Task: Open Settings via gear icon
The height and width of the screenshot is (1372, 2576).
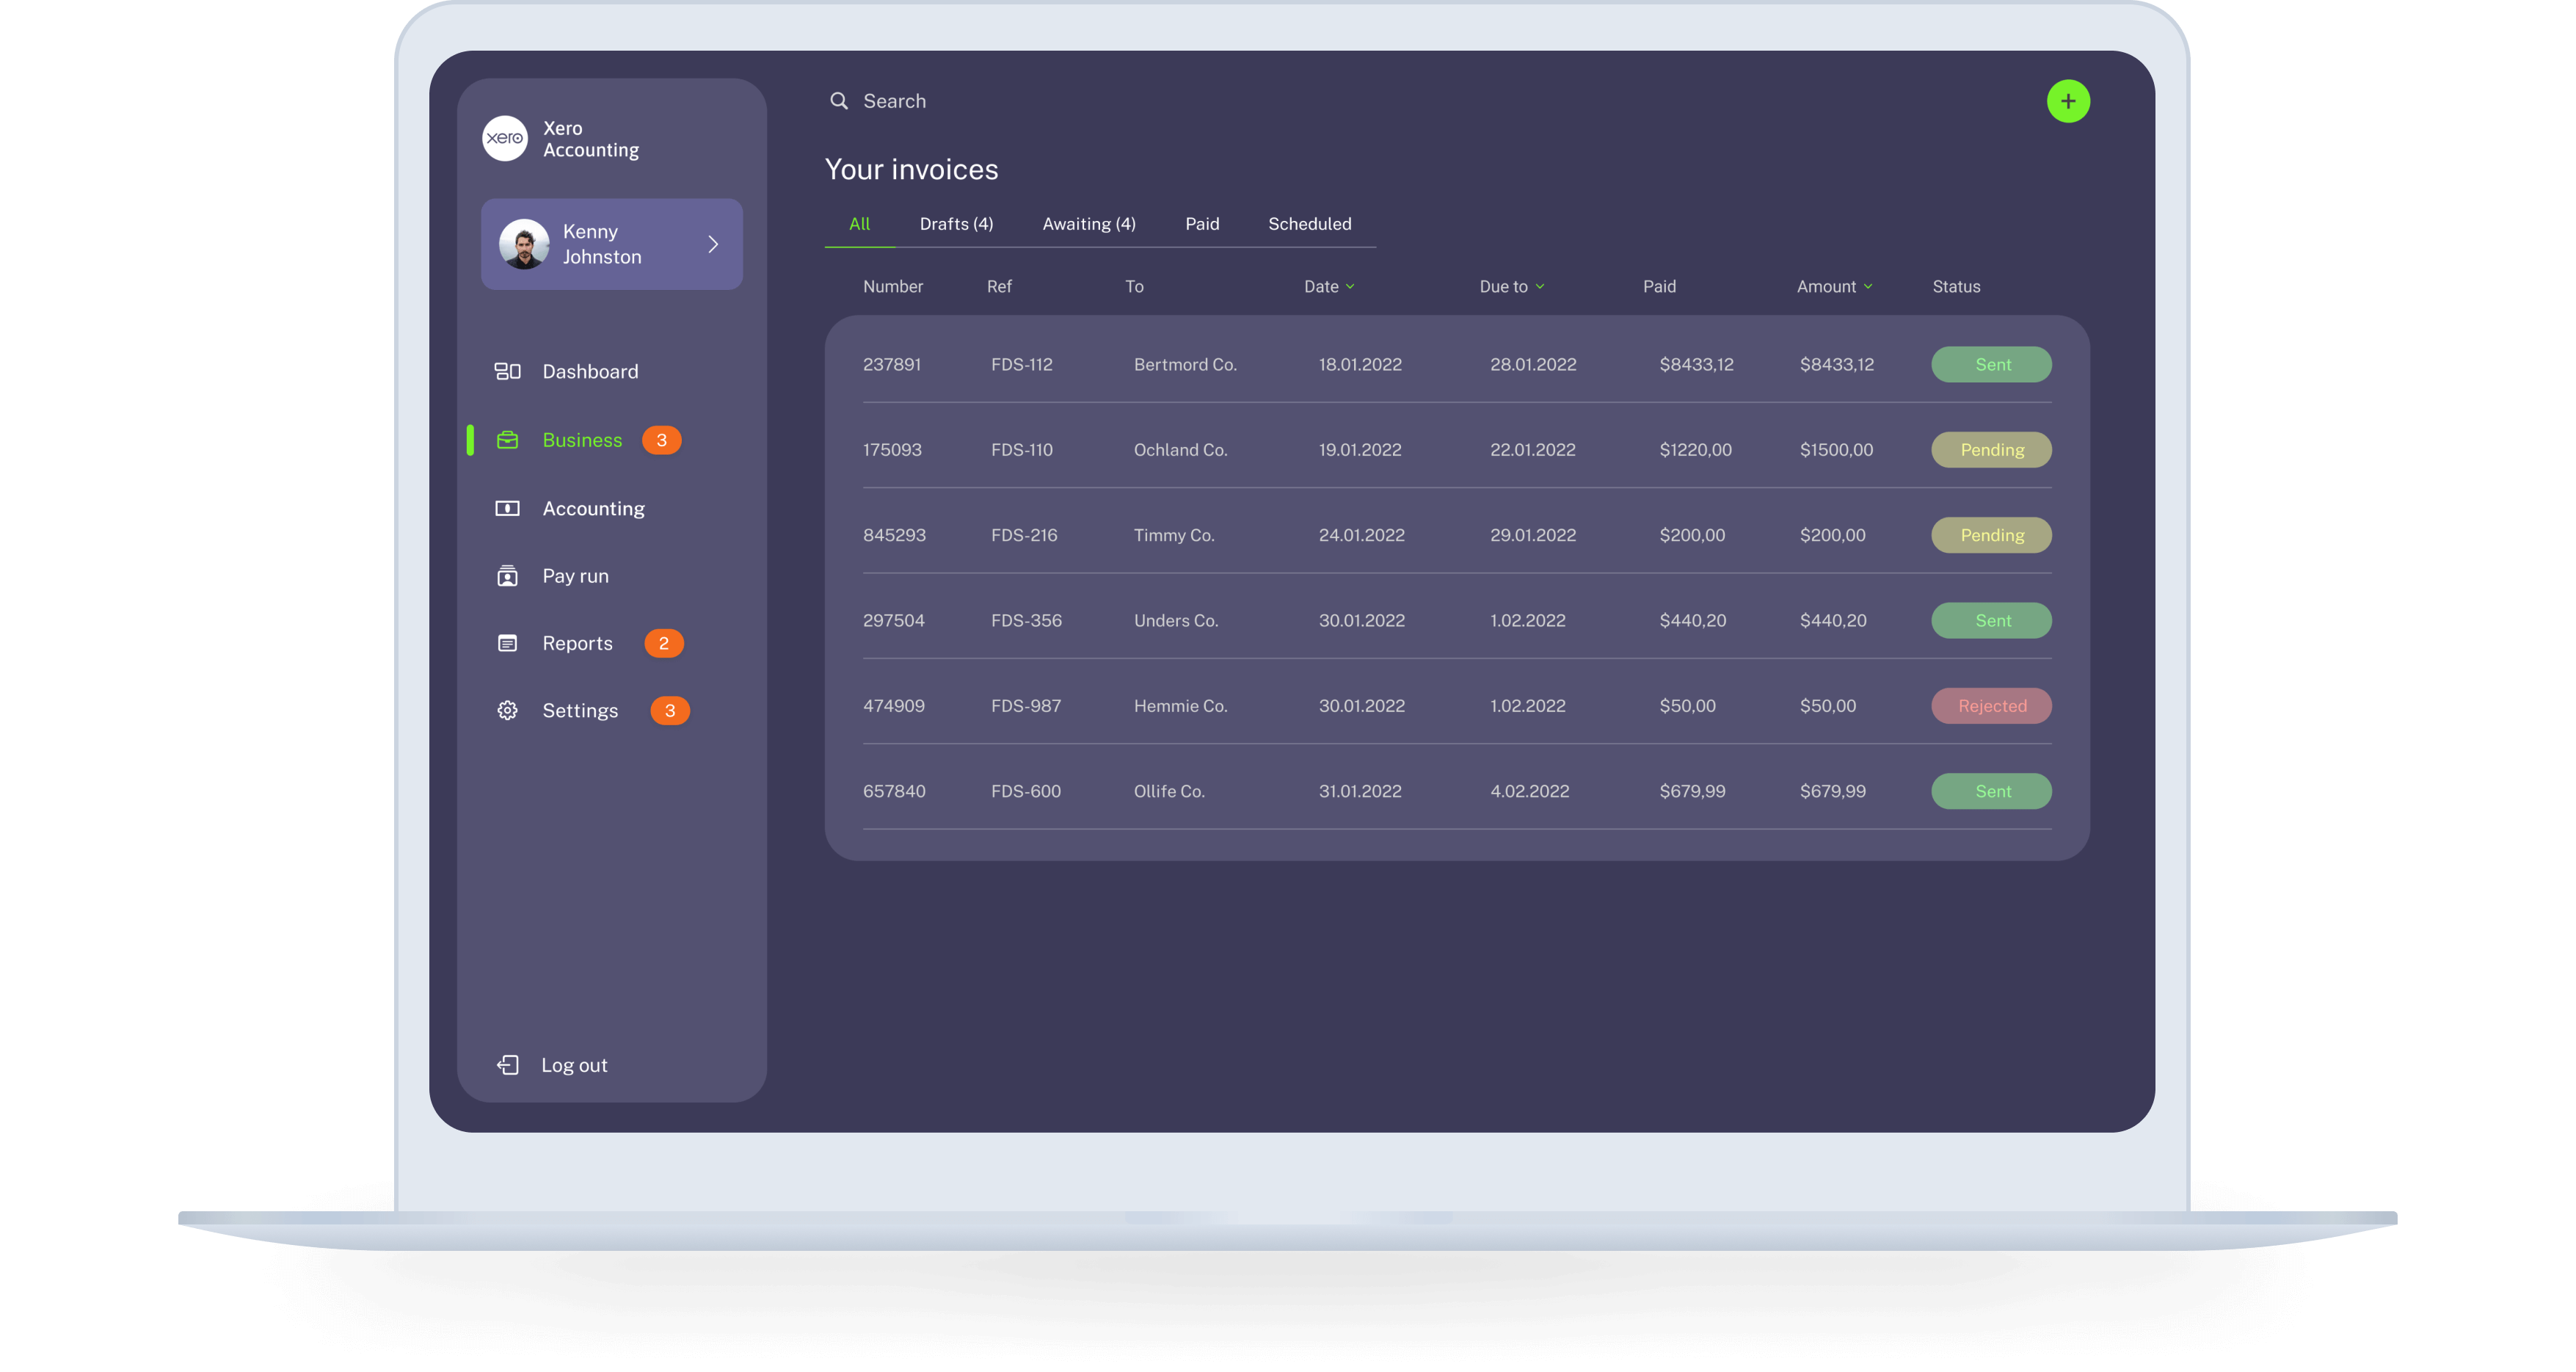Action: (507, 710)
